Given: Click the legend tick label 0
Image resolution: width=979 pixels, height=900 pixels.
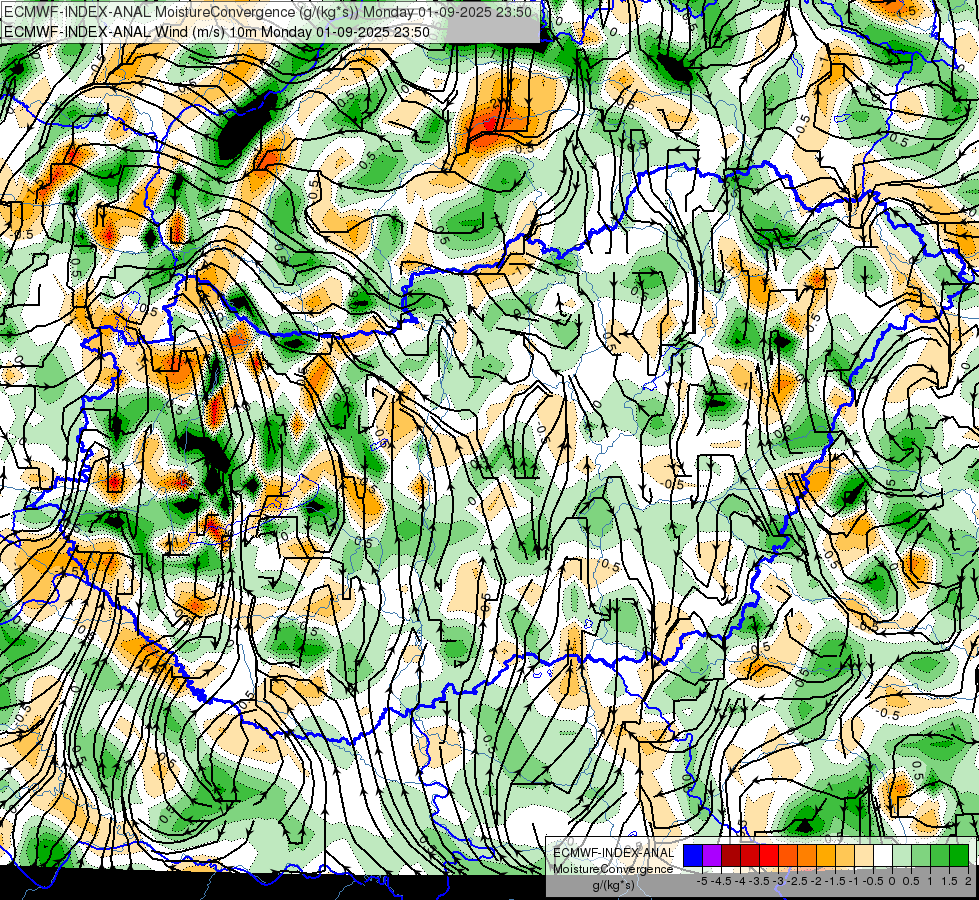Looking at the screenshot, I should point(892,881).
